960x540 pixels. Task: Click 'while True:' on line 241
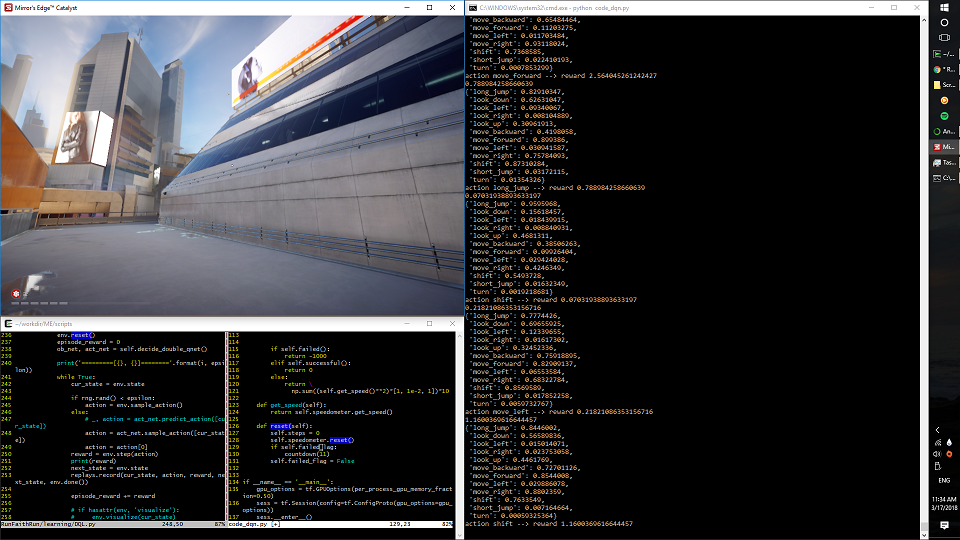pyautogui.click(x=76, y=377)
